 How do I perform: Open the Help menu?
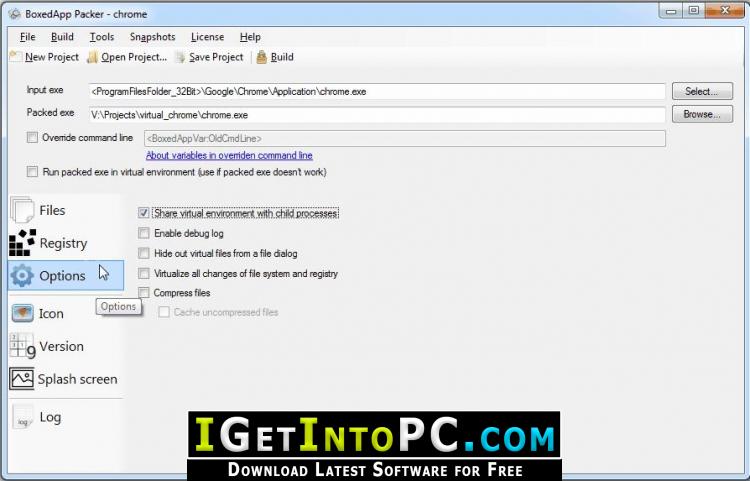[250, 37]
